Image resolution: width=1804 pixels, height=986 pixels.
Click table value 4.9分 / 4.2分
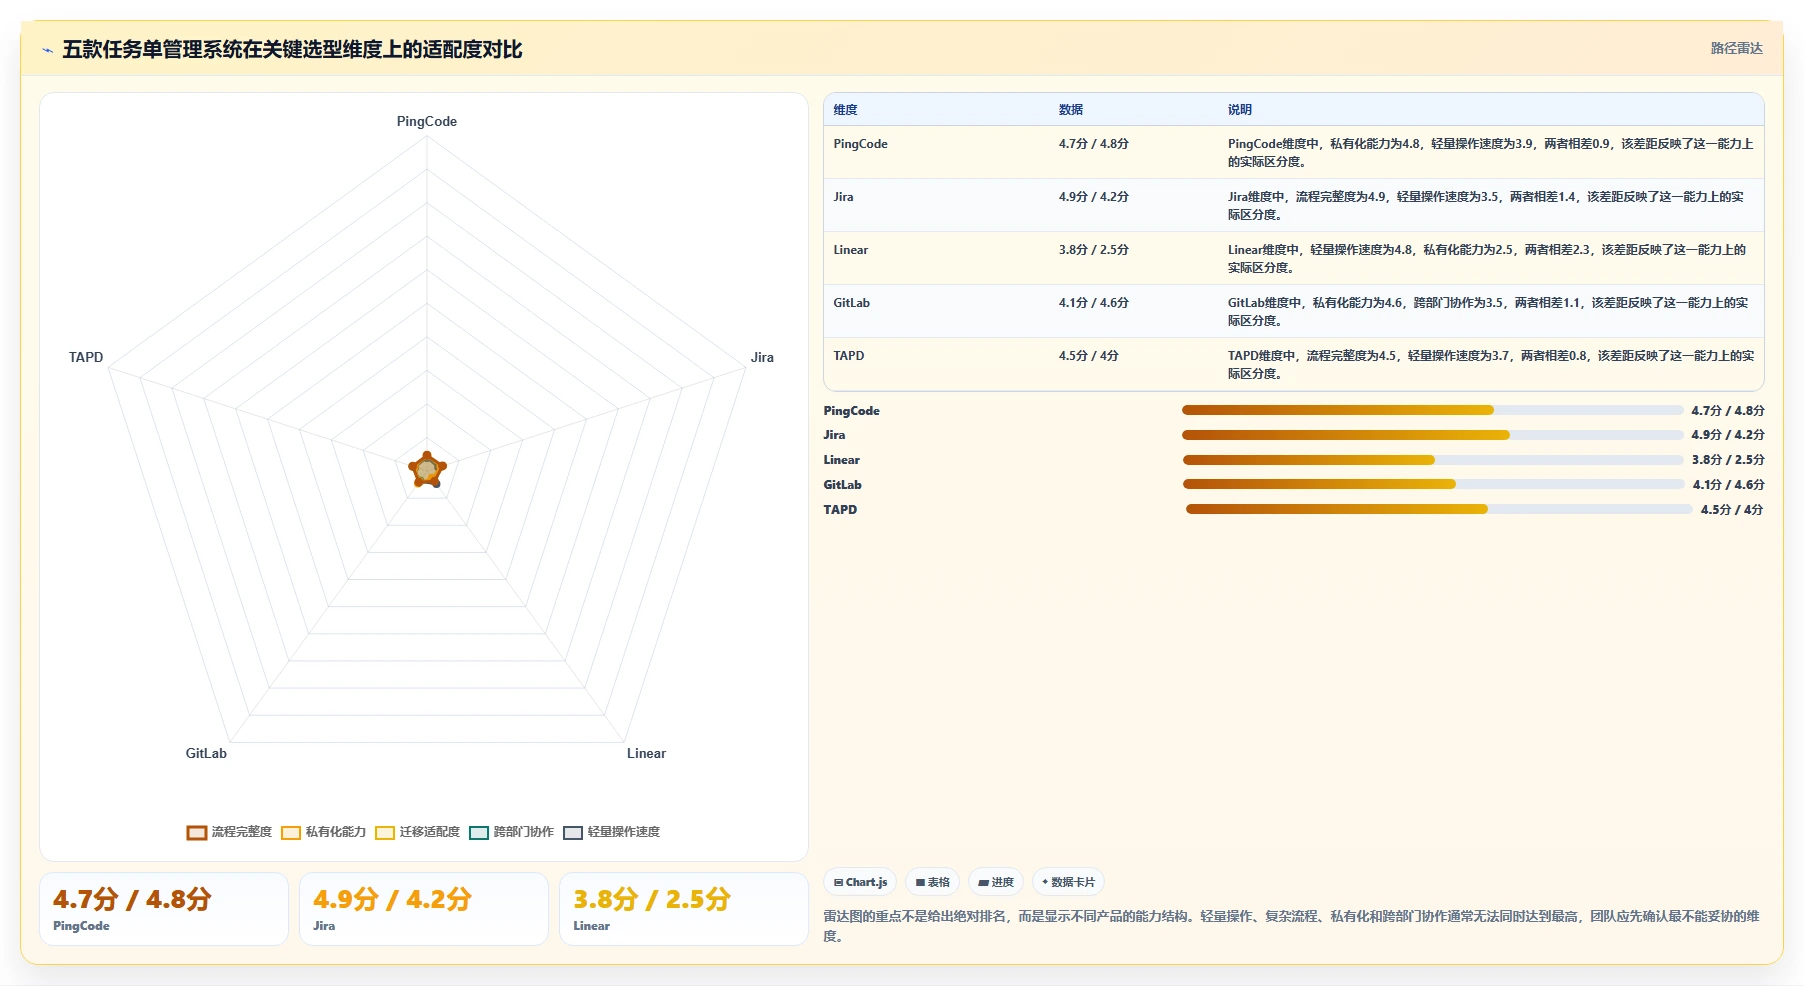[1094, 197]
